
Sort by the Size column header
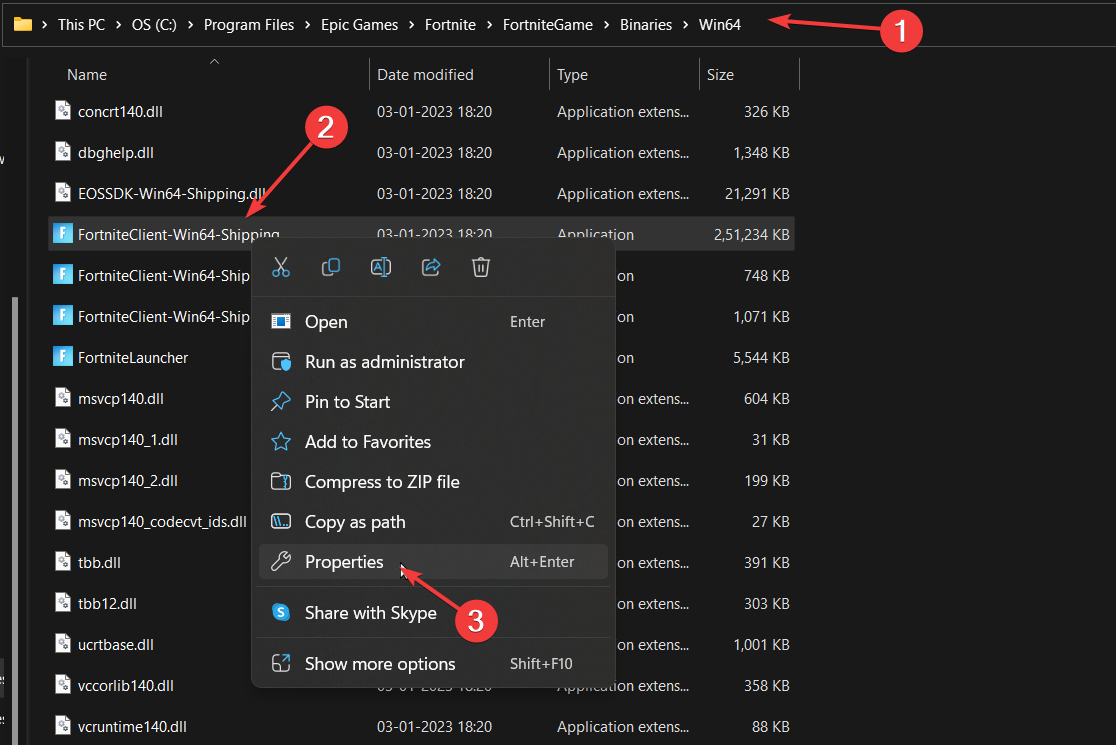(x=720, y=75)
